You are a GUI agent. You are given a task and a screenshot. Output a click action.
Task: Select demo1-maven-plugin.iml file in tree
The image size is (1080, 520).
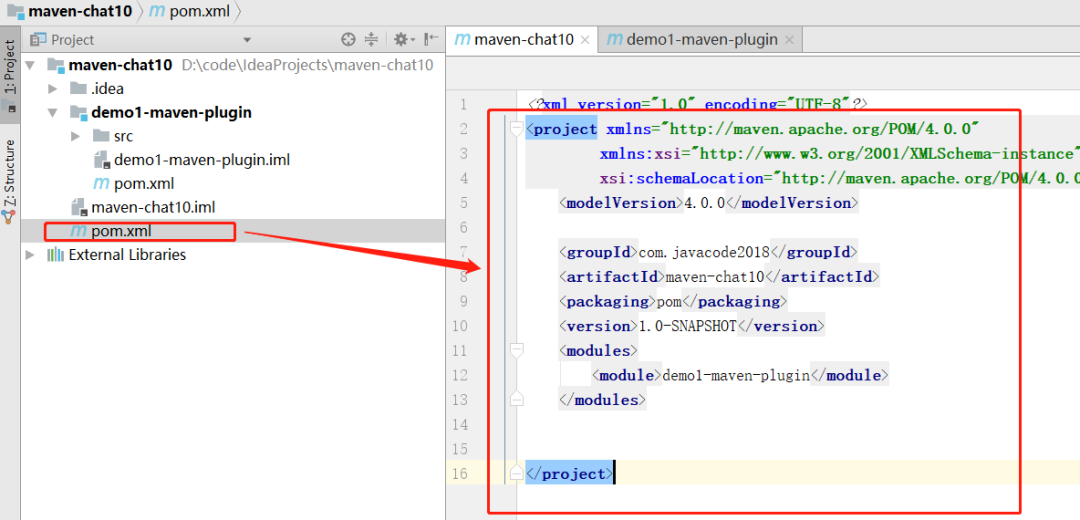[x=200, y=160]
